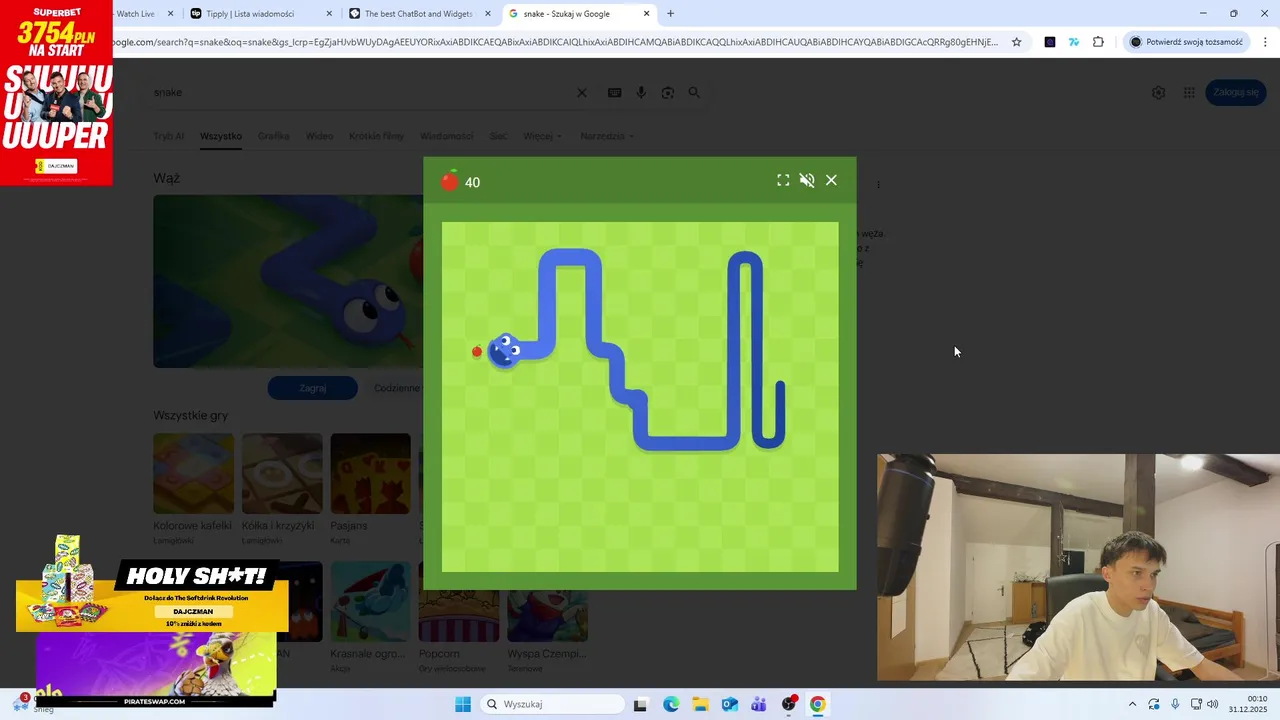Image resolution: width=1280 pixels, height=720 pixels.
Task: Focus the Google search field with 'snake'
Action: click(360, 92)
